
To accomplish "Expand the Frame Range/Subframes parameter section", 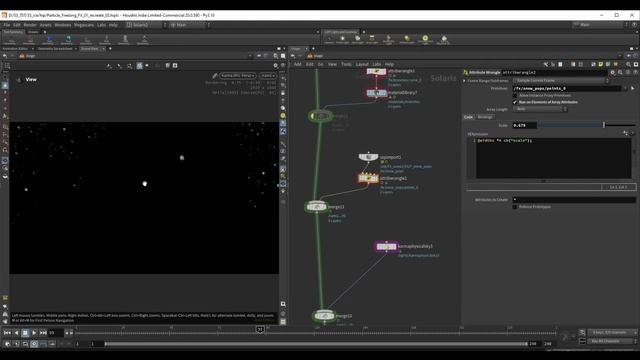I will point(464,81).
